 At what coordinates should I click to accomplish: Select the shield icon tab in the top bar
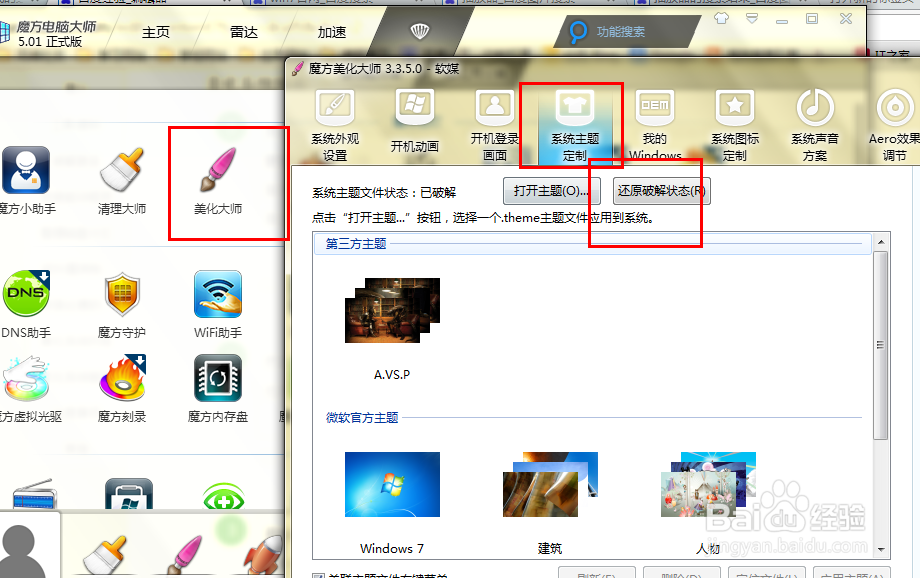[x=420, y=31]
